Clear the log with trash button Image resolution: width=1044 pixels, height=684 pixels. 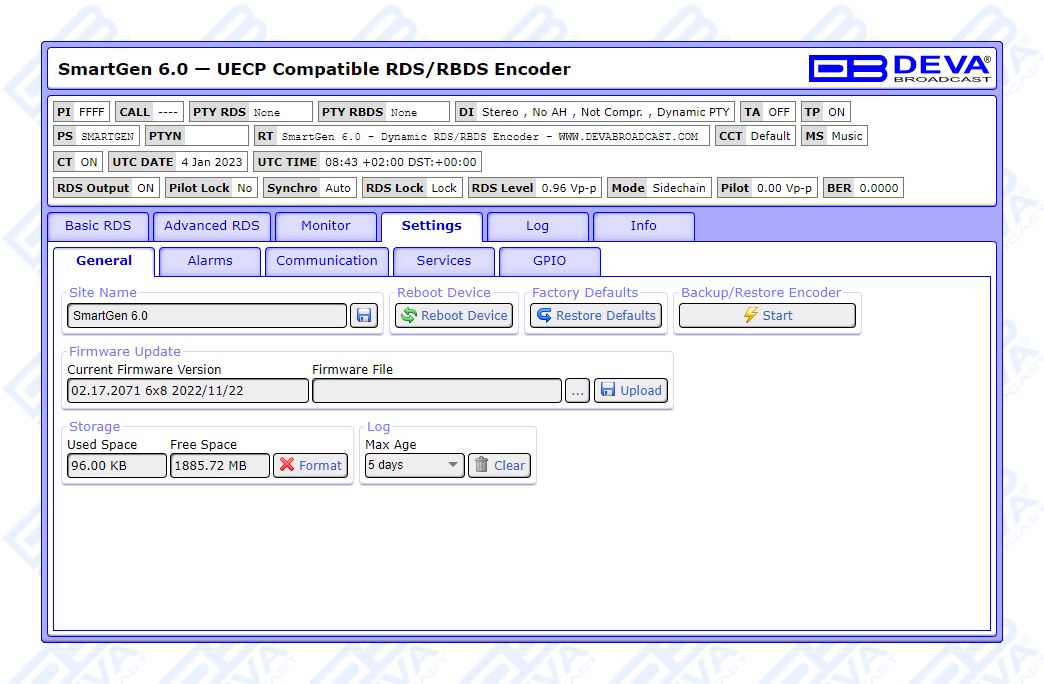click(x=499, y=466)
